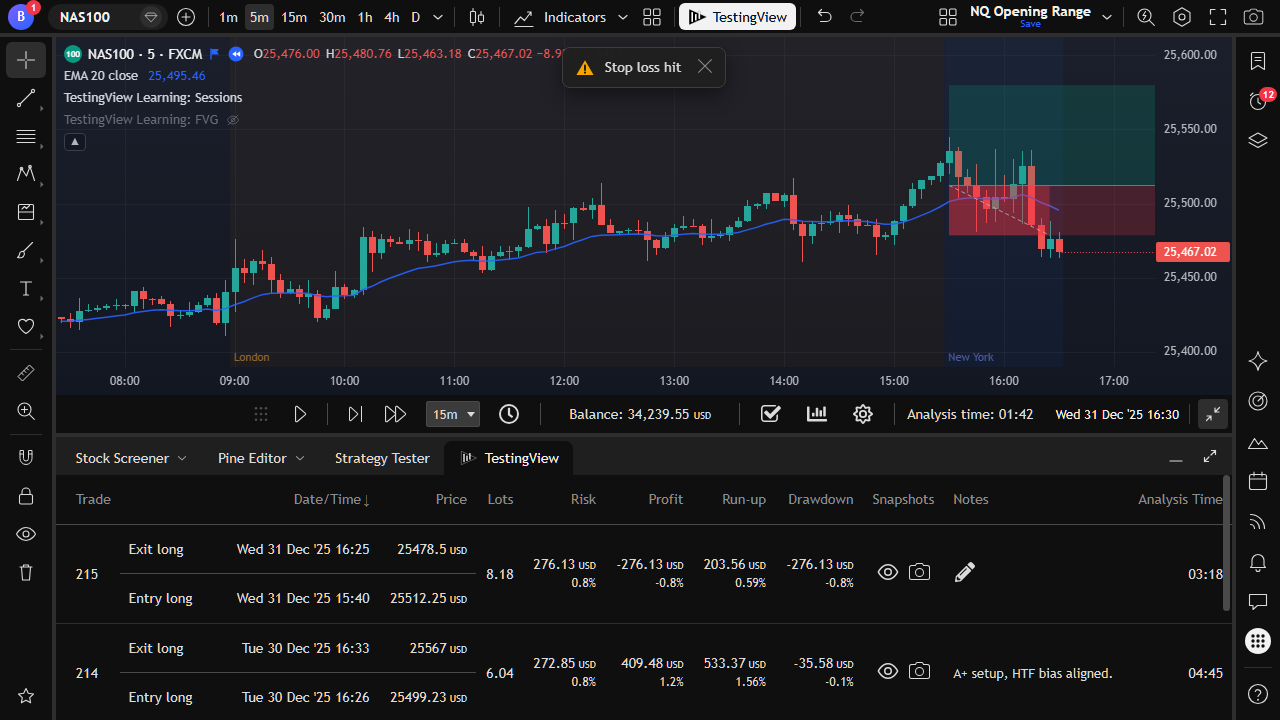Image resolution: width=1280 pixels, height=720 pixels.
Task: Open the Indicators dialog
Action: [x=560, y=17]
